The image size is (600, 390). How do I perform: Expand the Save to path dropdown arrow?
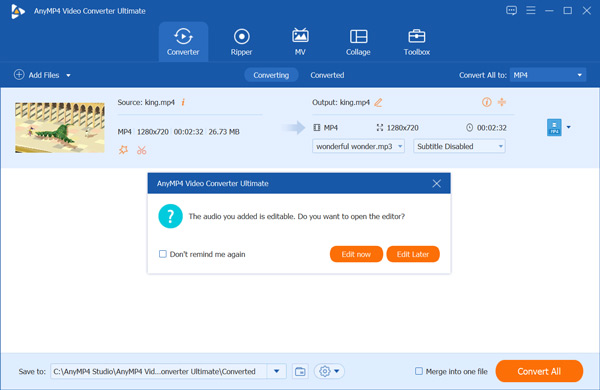[276, 371]
